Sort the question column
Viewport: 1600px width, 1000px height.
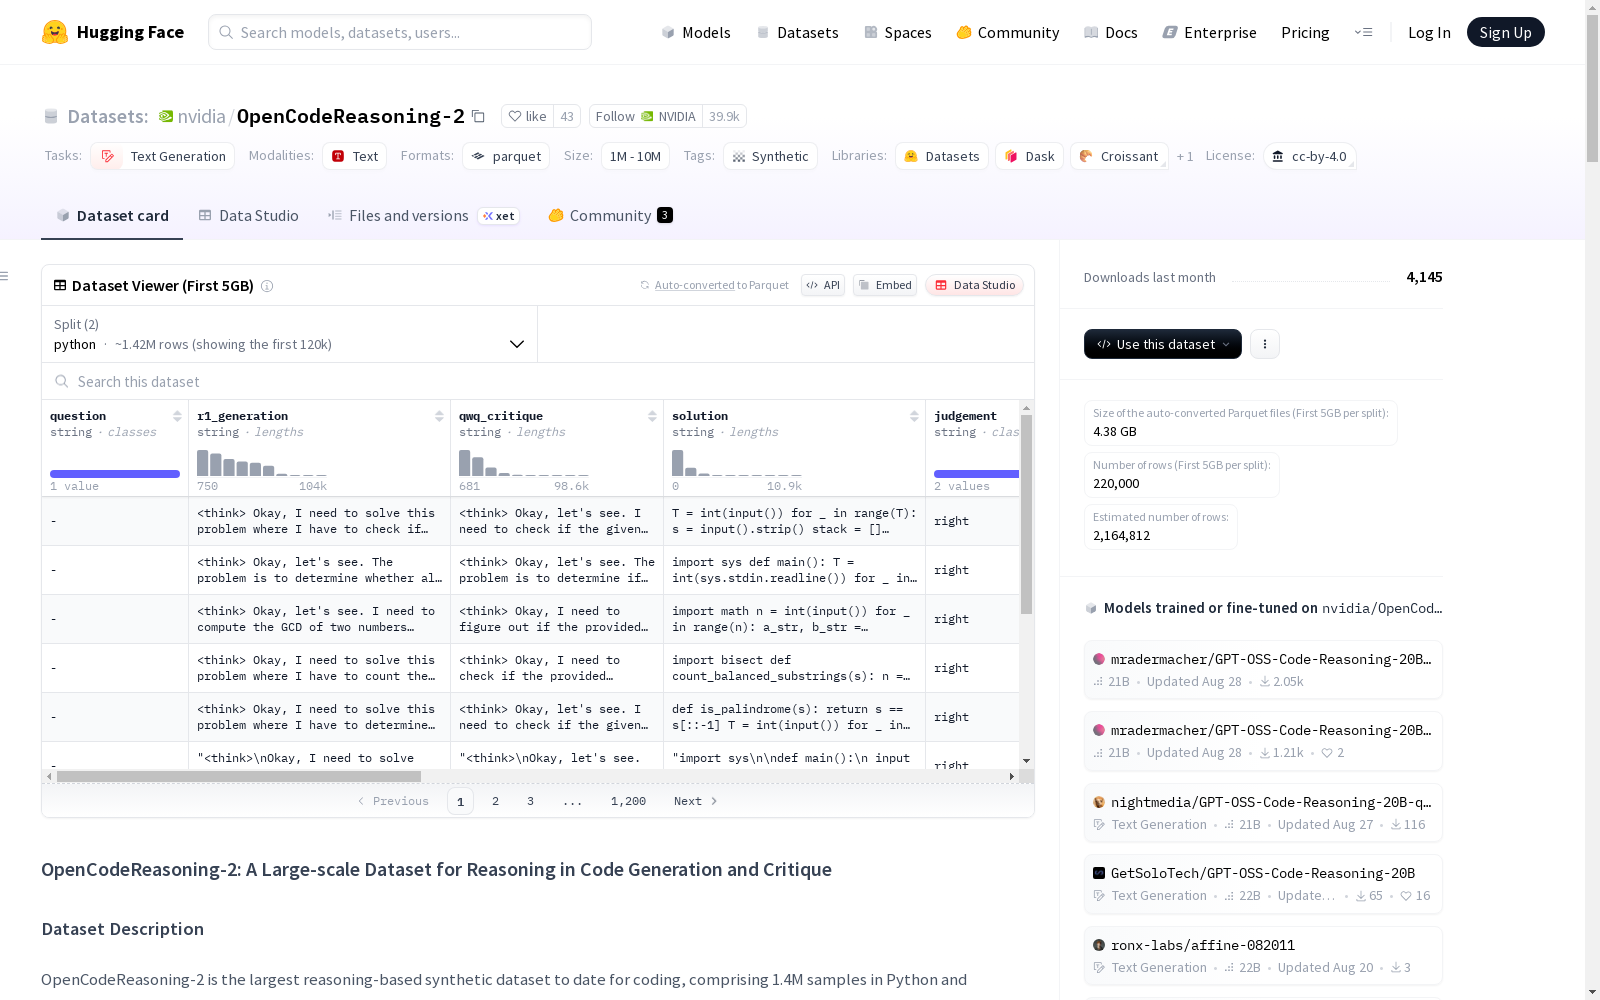[x=177, y=416]
